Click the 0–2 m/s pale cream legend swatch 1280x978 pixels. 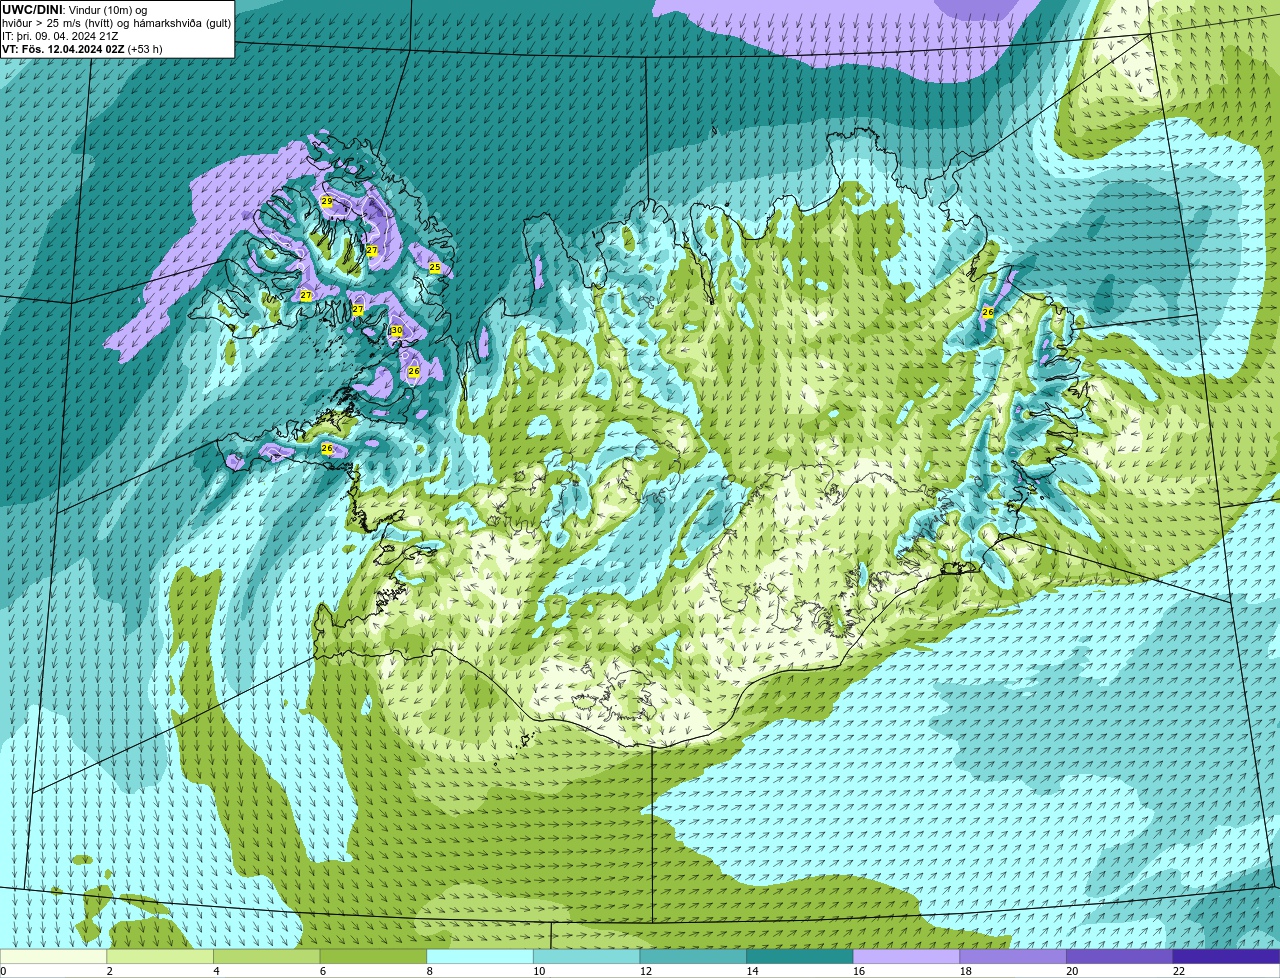pos(53,956)
